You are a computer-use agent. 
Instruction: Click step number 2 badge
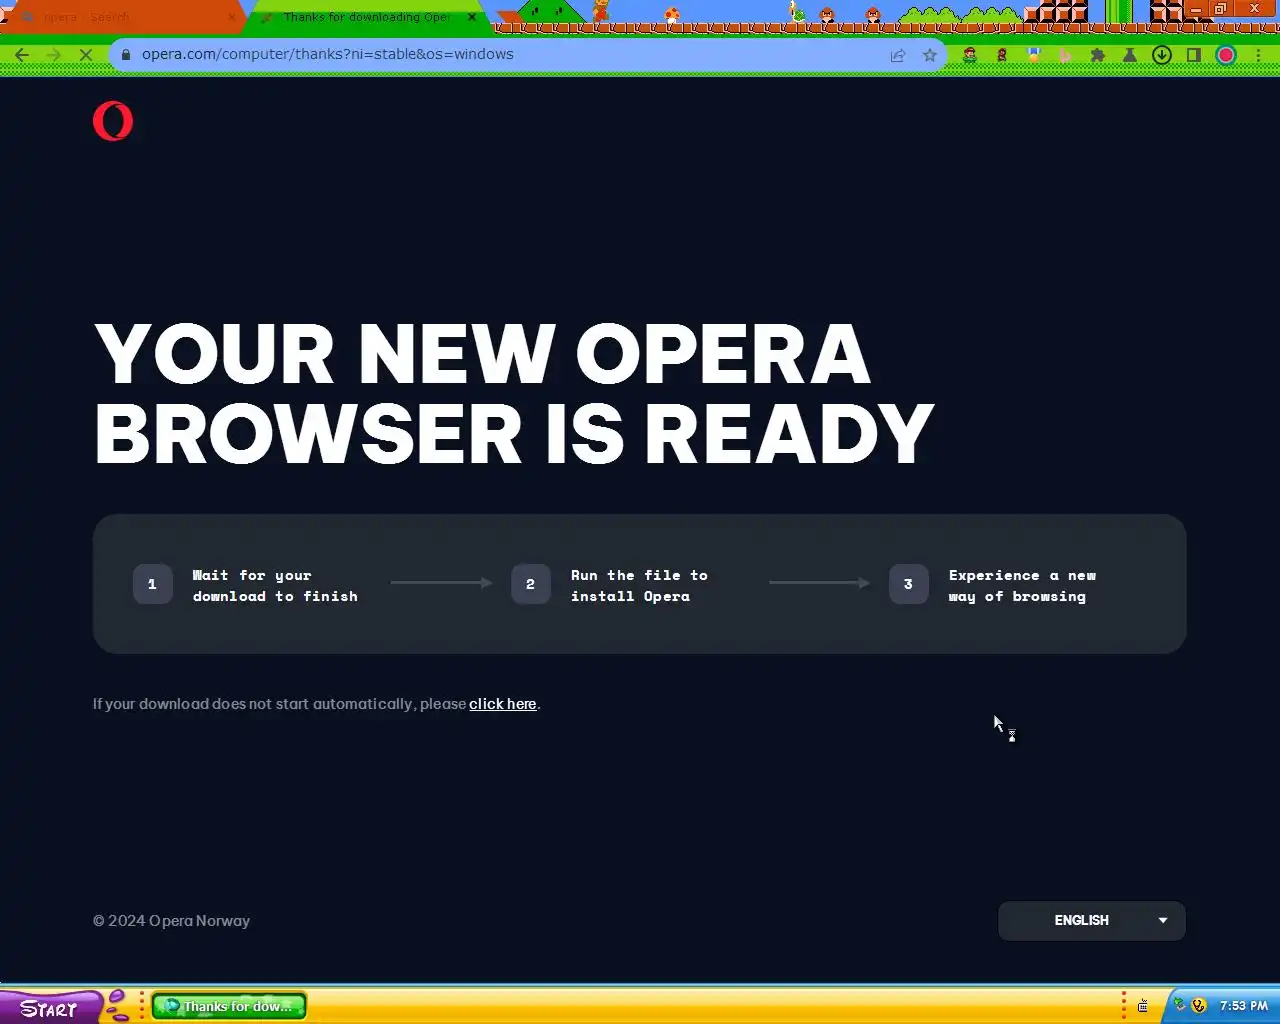530,584
